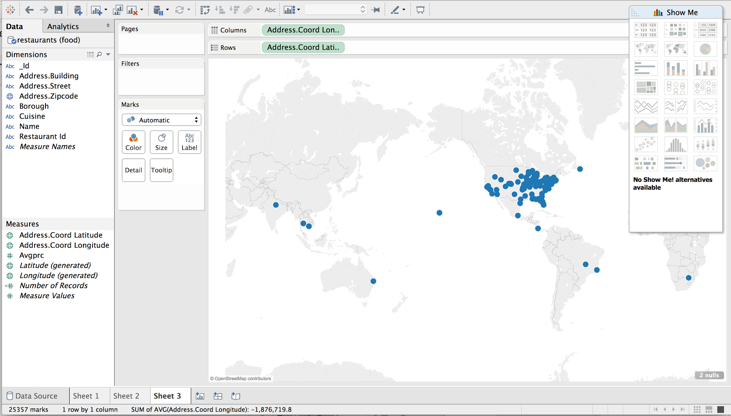Open presentation mode icon

point(420,10)
